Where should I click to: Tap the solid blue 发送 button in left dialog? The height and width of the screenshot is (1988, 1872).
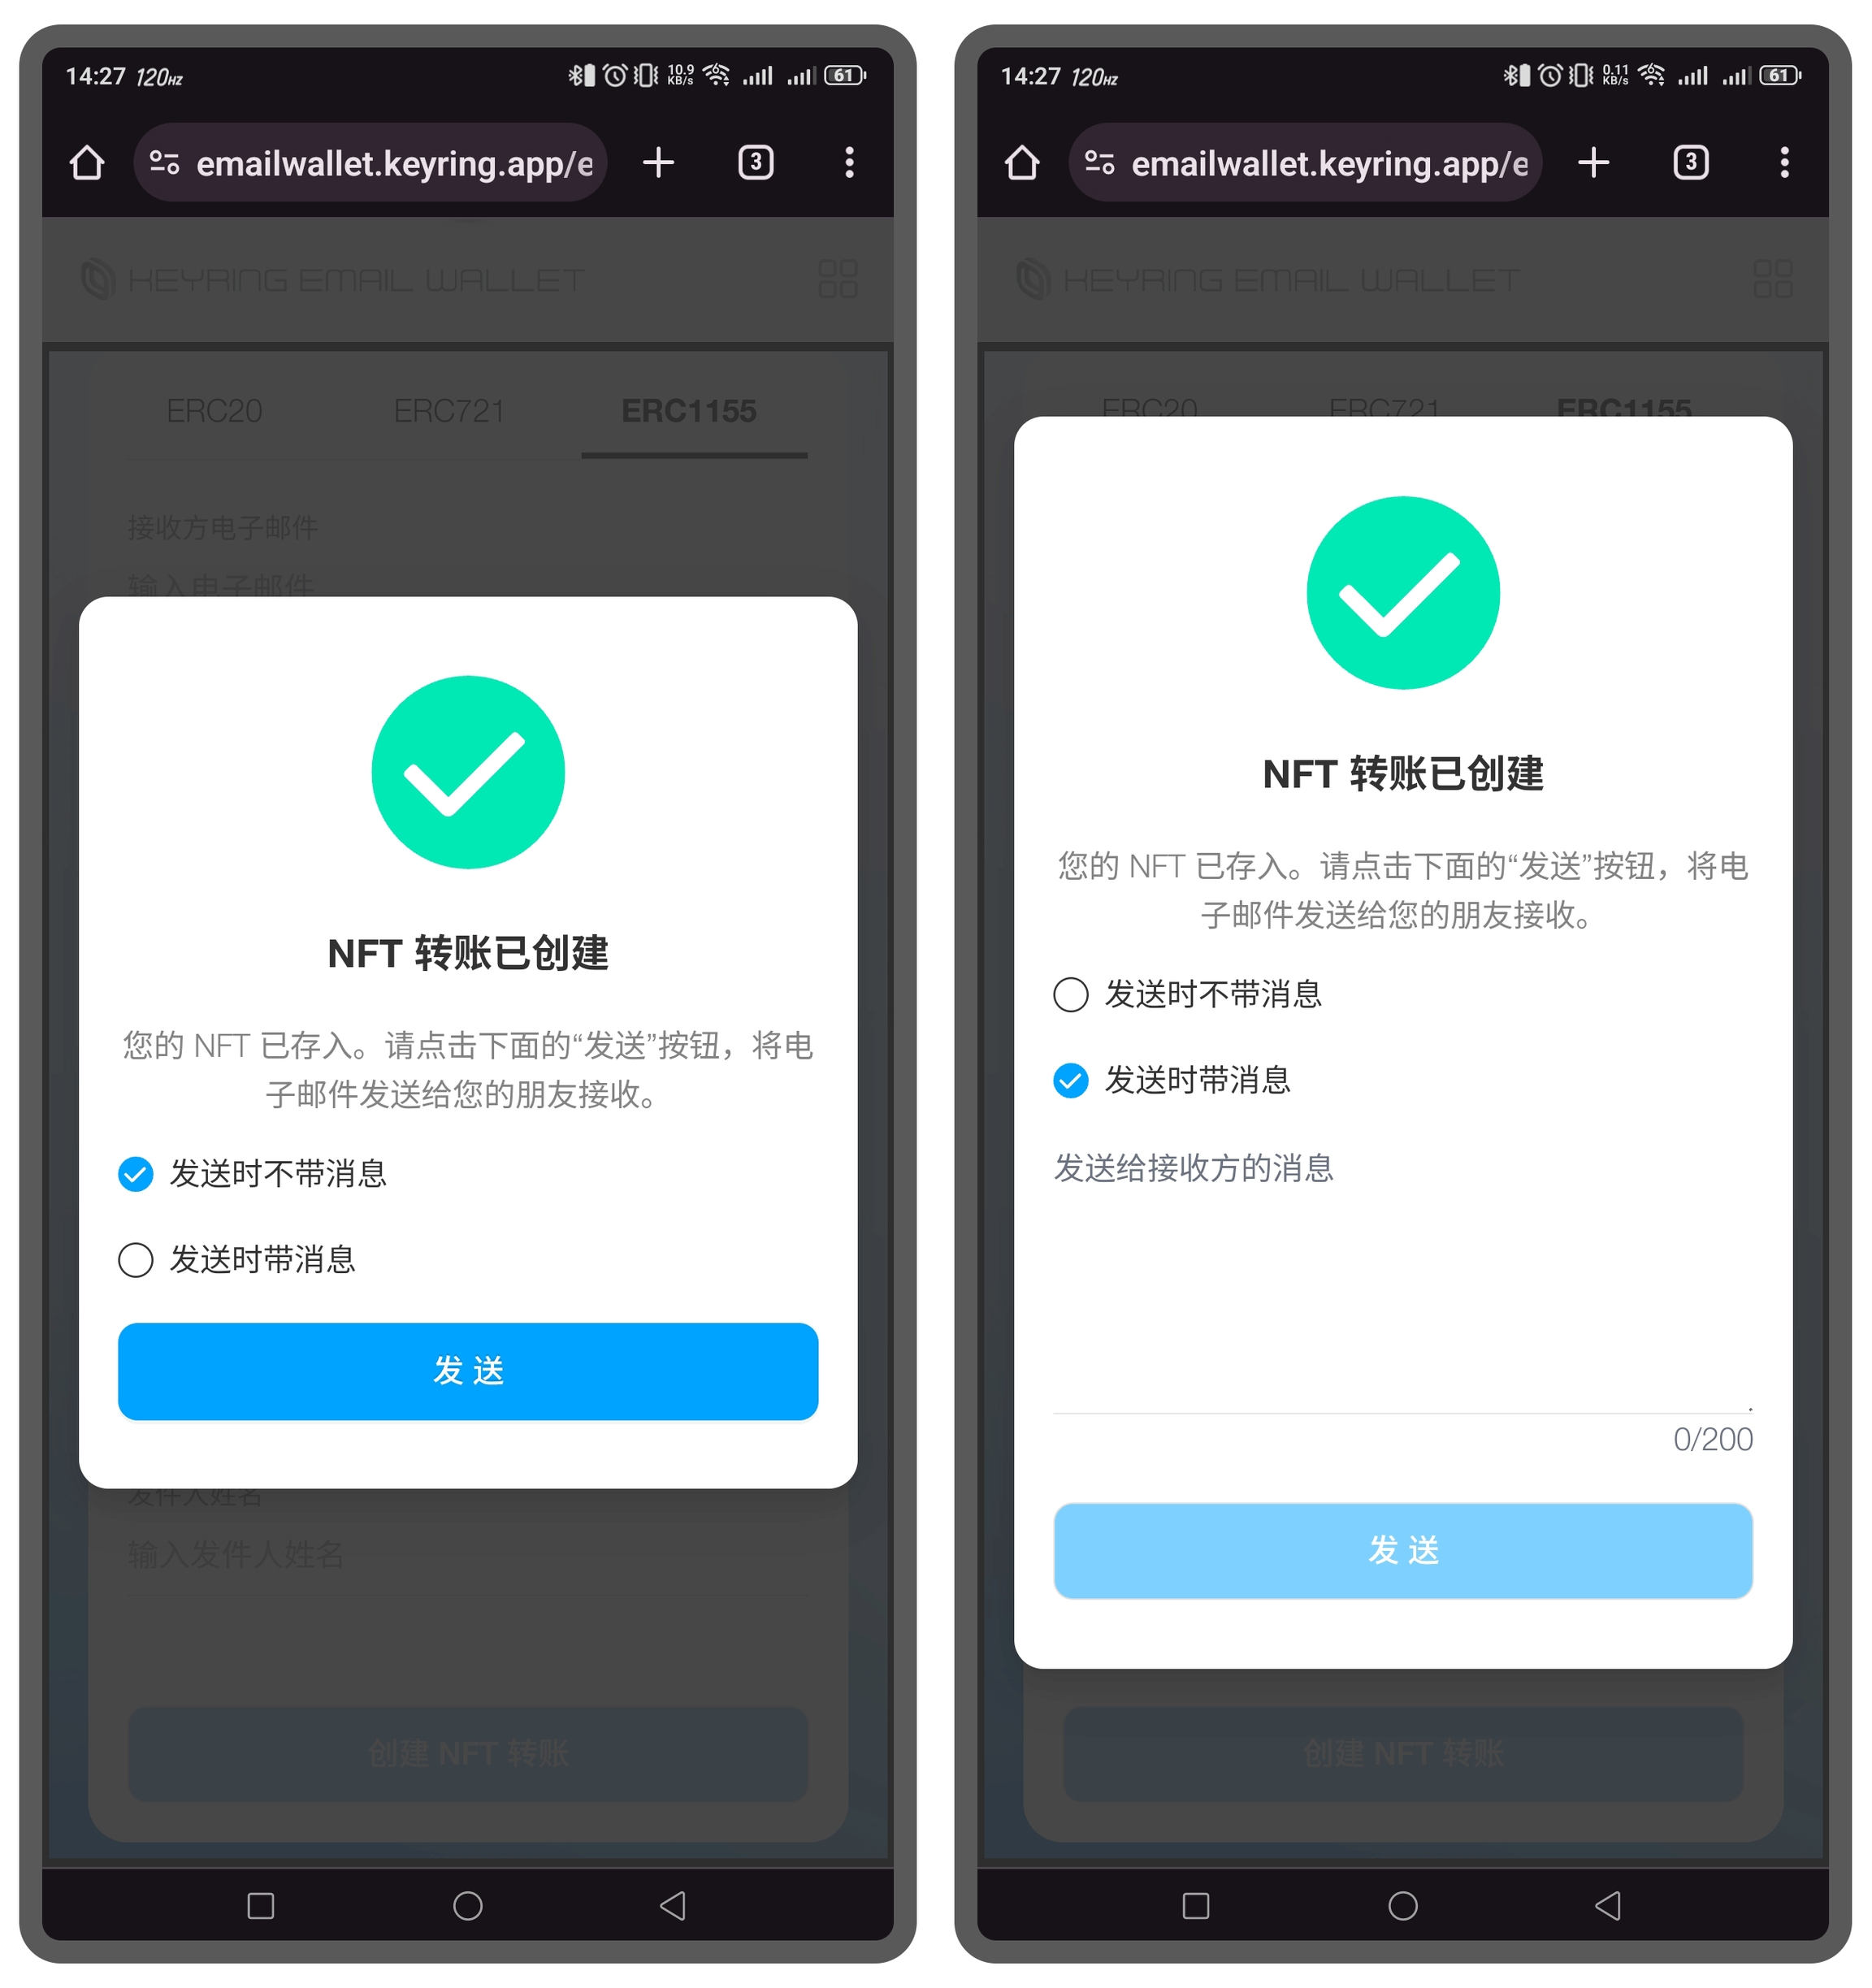468,1371
